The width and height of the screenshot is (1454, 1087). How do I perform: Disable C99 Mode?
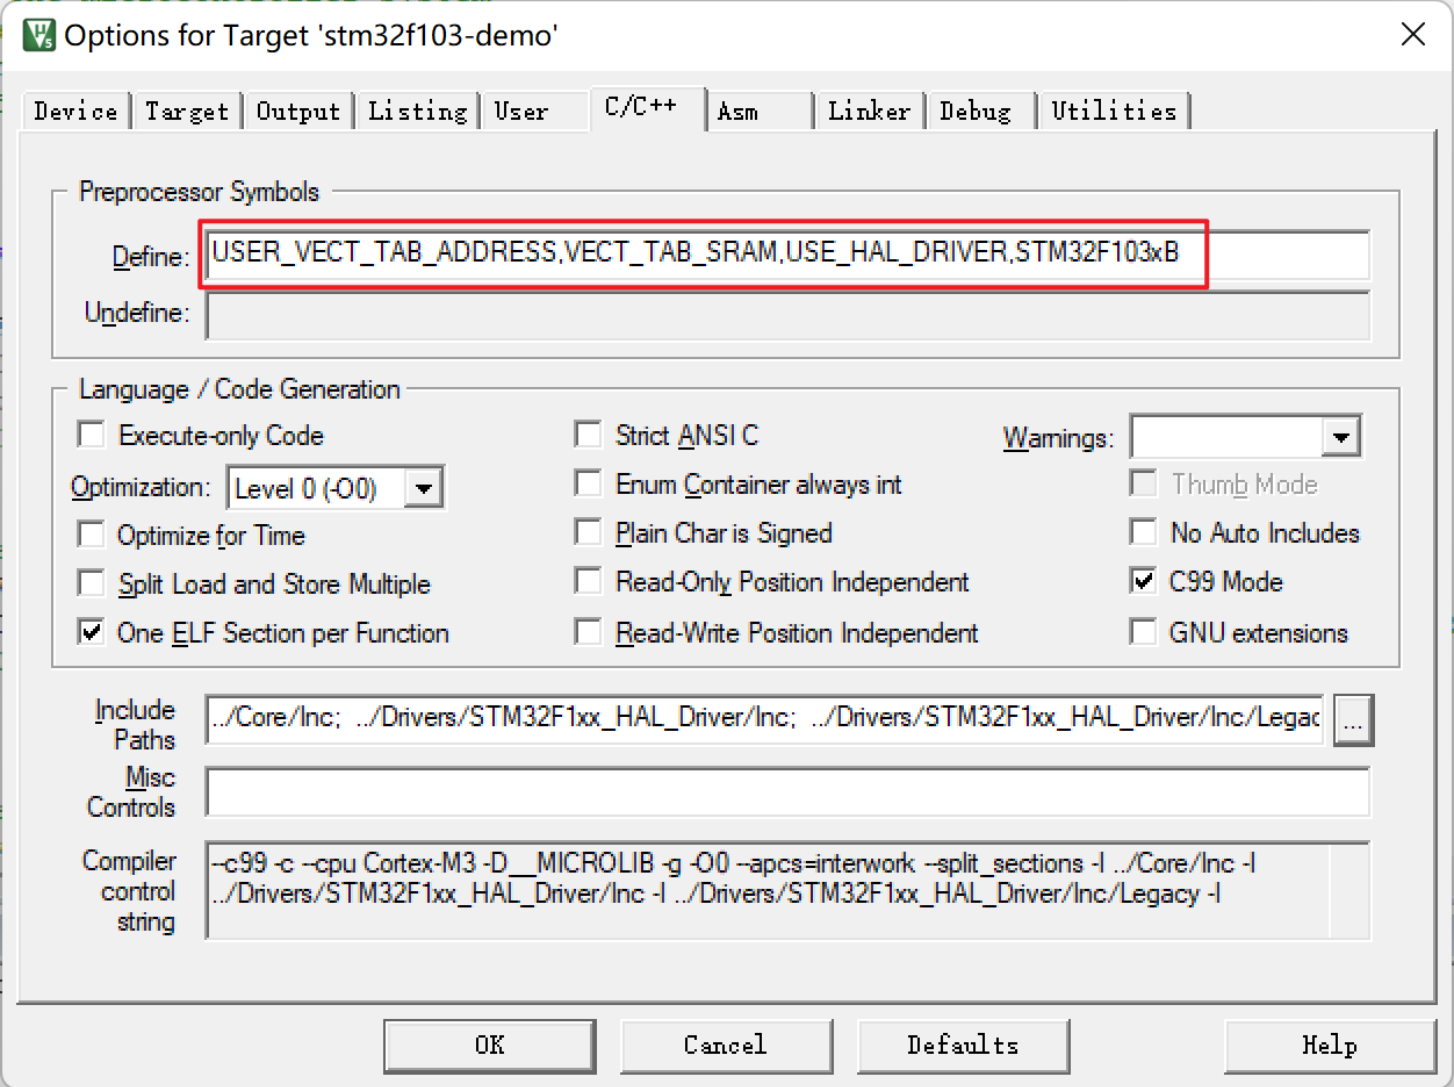point(1142,580)
